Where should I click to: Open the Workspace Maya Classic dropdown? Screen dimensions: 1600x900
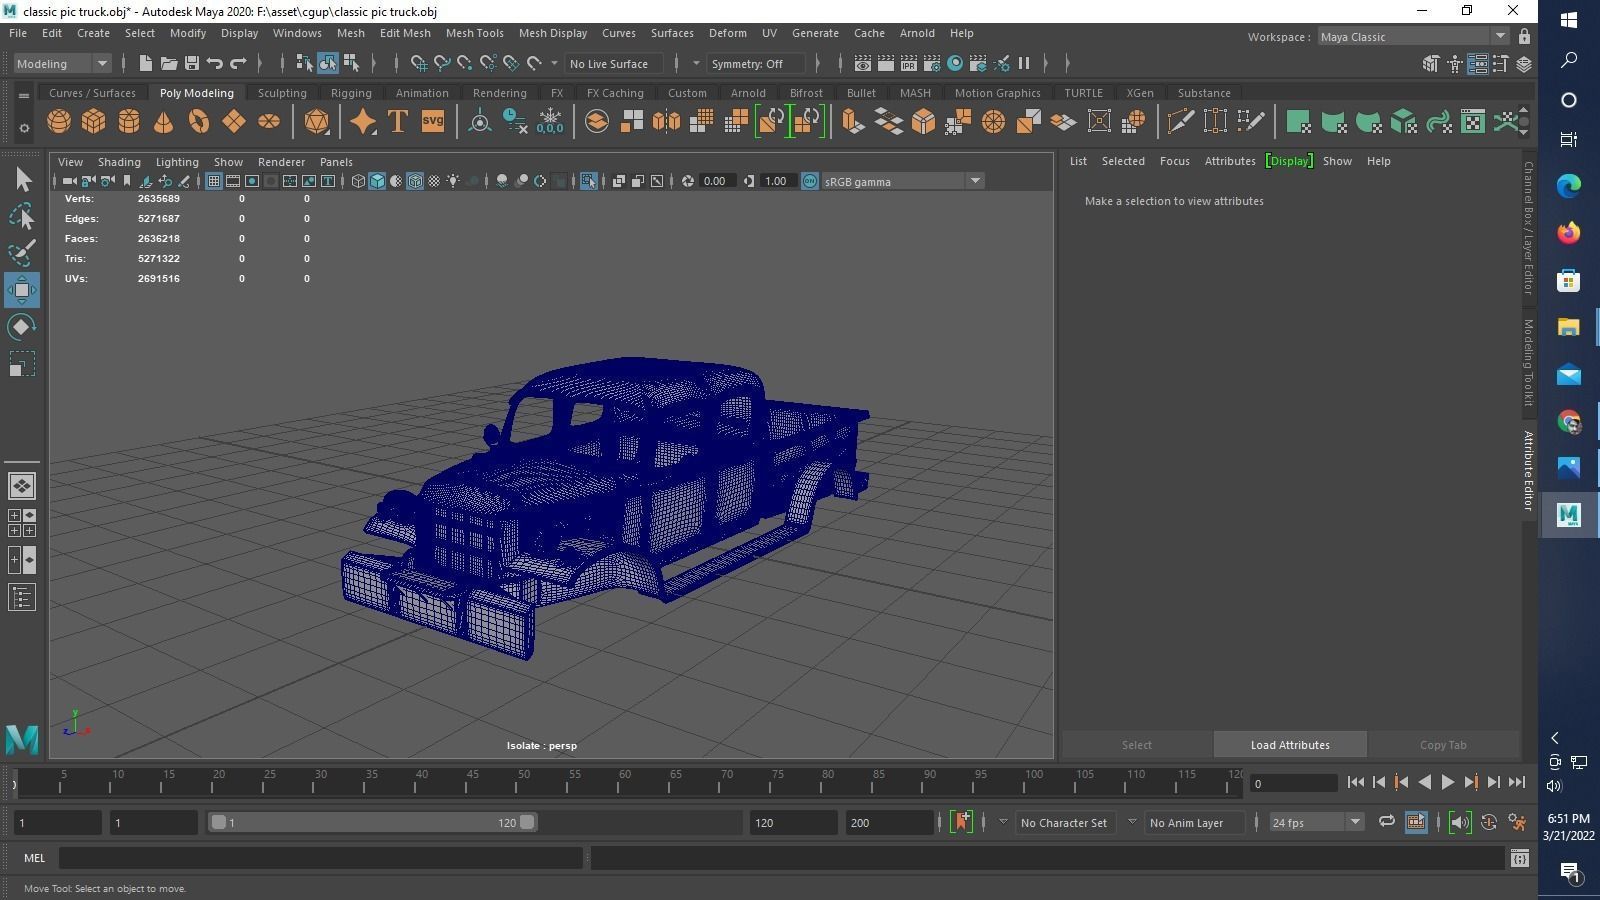[1413, 36]
